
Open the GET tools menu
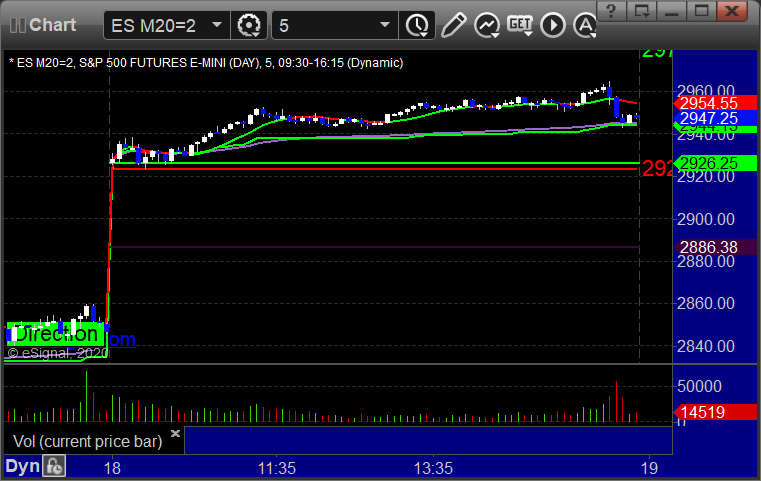point(520,25)
